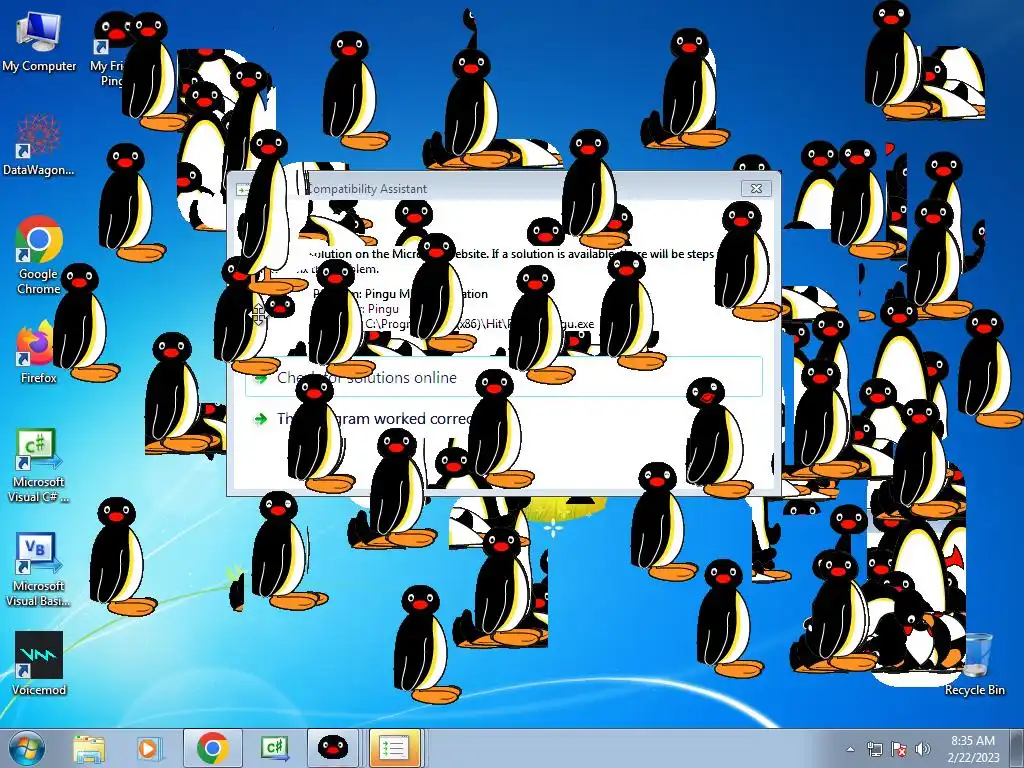This screenshot has height=768, width=1024.
Task: Show hidden tray icons arrow
Action: click(850, 749)
